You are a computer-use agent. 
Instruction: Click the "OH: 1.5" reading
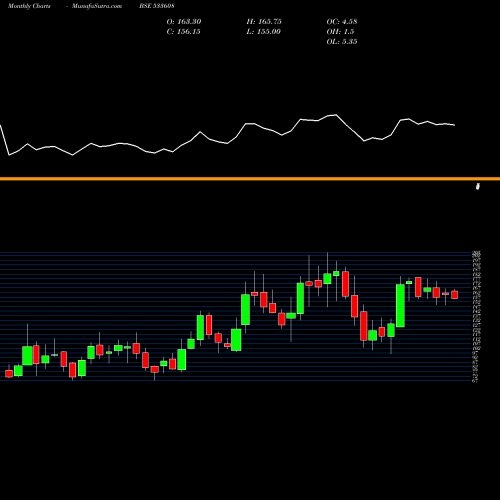tap(340, 32)
